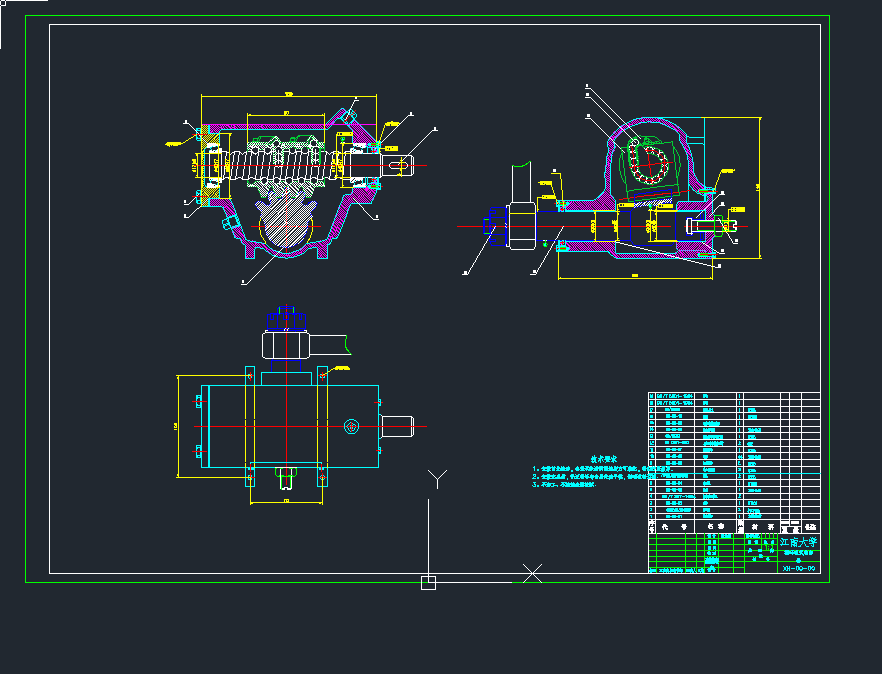Click the 江南大学 university name in title block
882x674 pixels.
click(x=799, y=542)
